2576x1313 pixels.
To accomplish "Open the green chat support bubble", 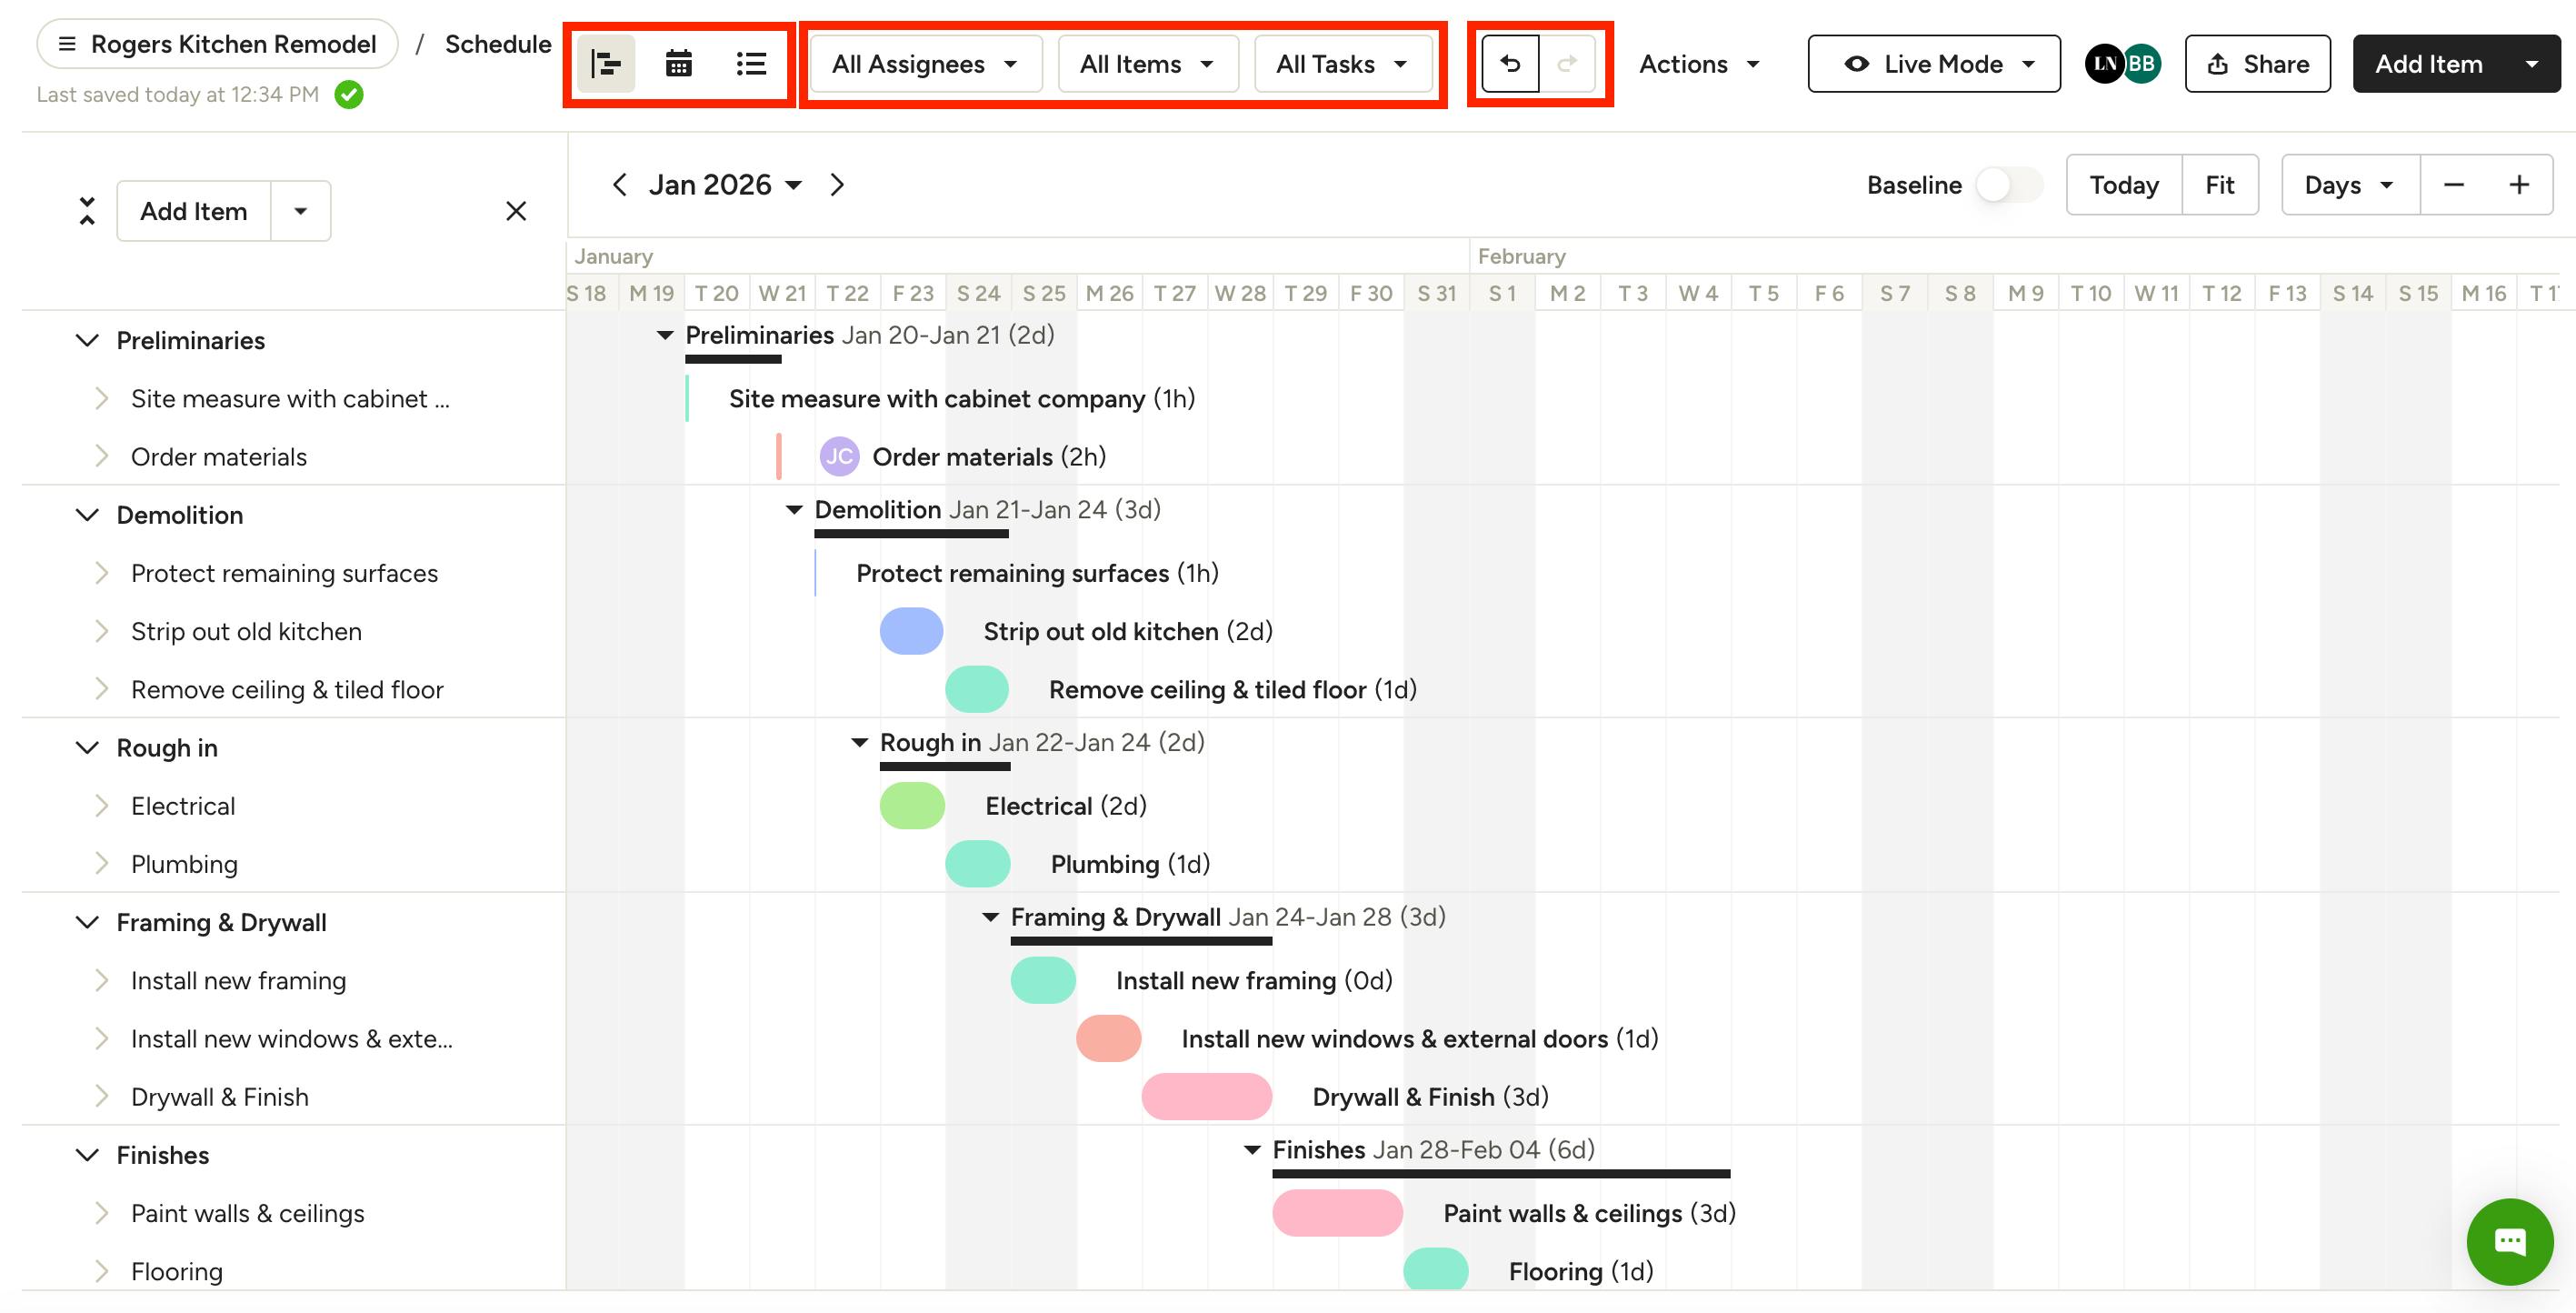I will pos(2510,1242).
